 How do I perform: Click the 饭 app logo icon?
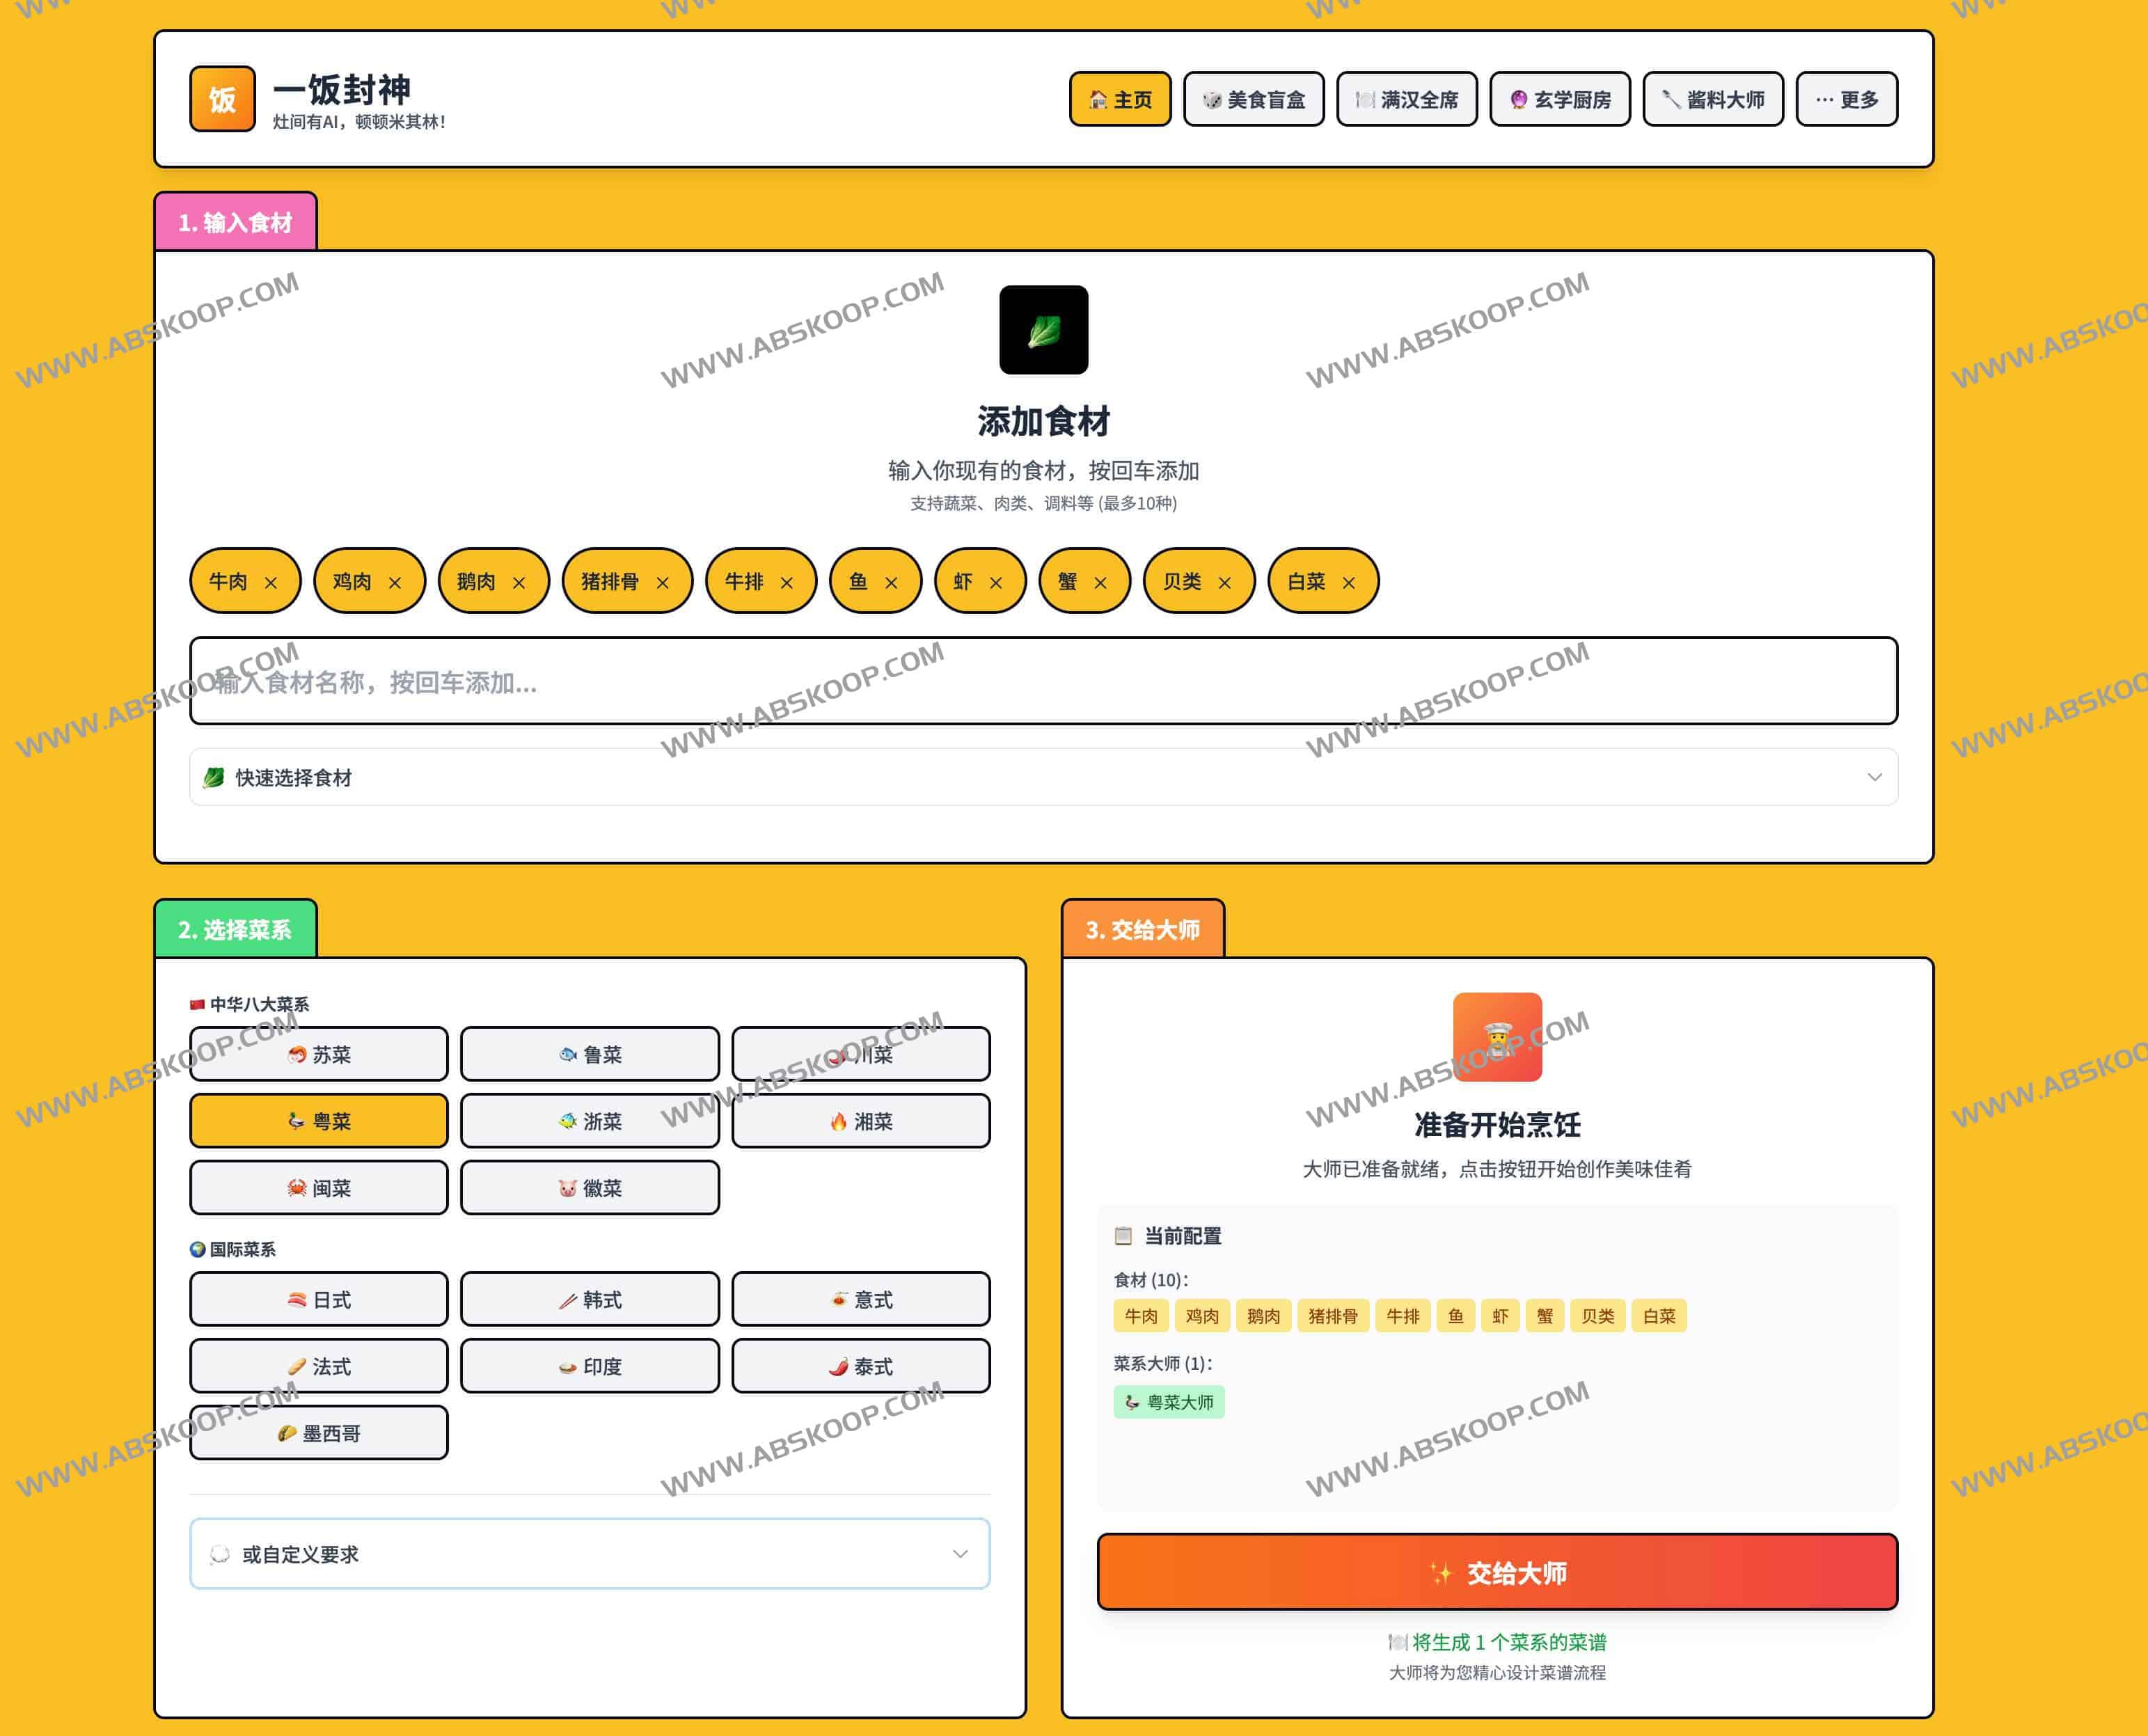click(x=222, y=99)
